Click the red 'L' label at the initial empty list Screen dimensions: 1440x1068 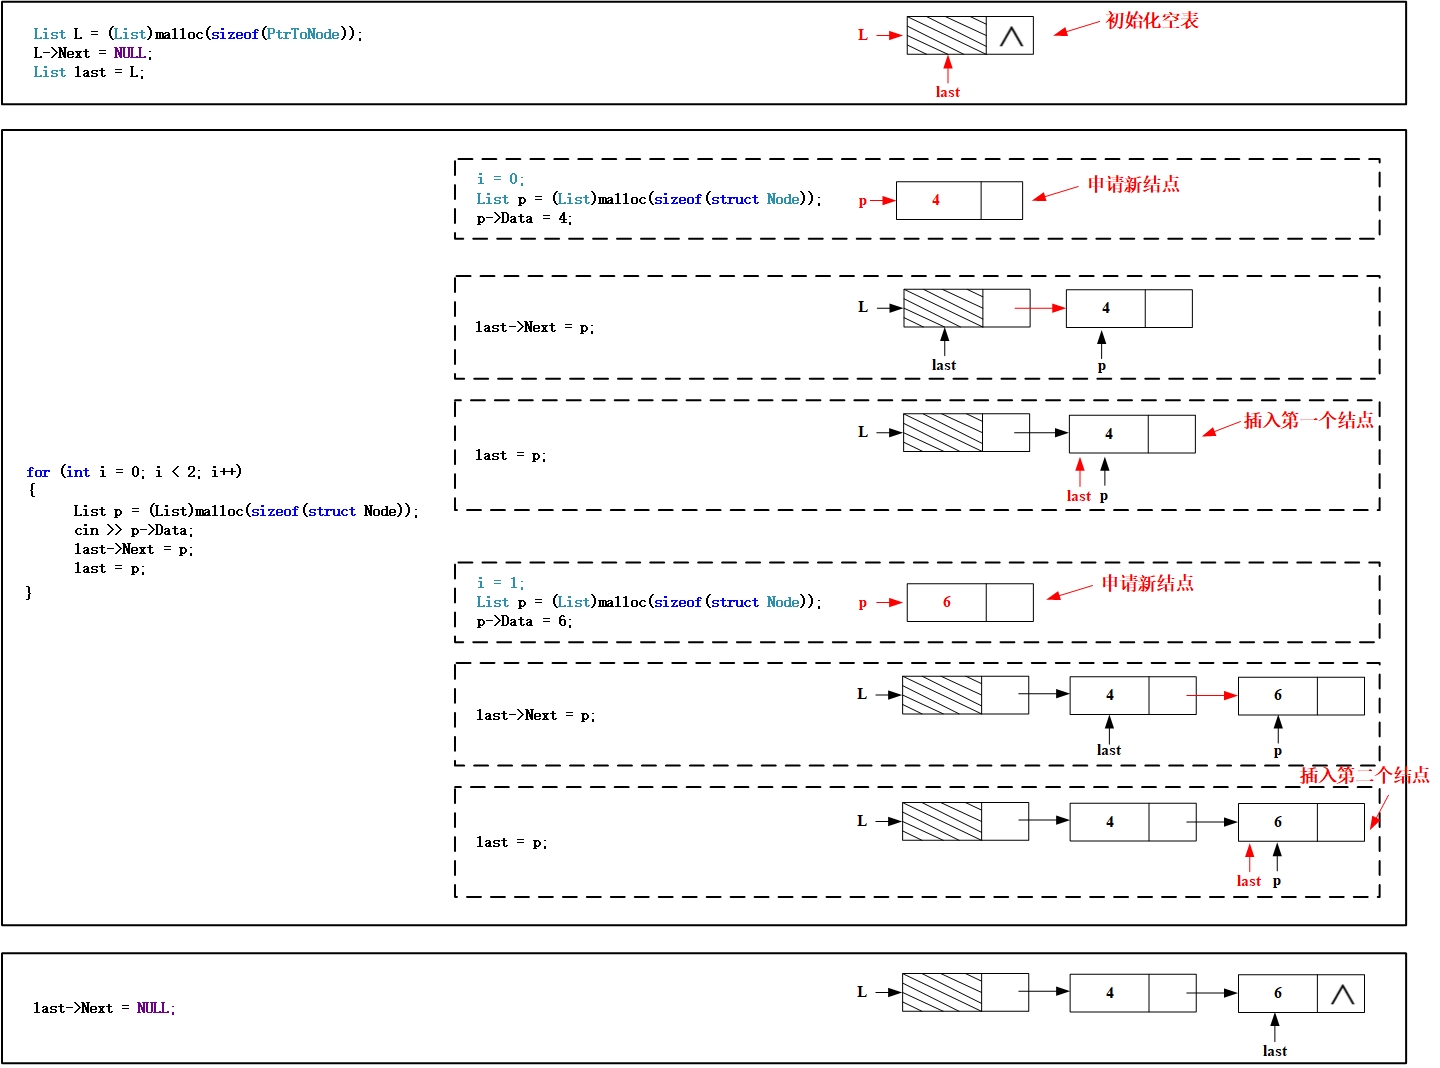(863, 35)
